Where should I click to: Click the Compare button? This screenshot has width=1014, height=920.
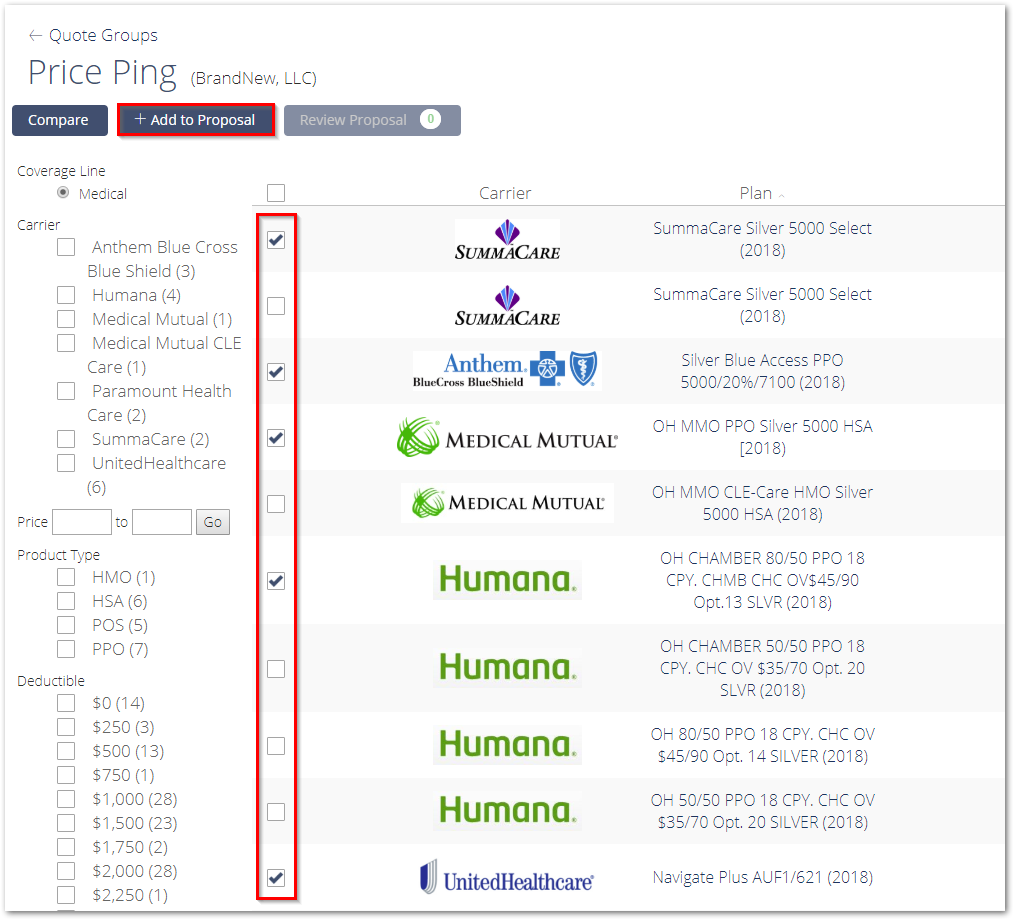(59, 120)
